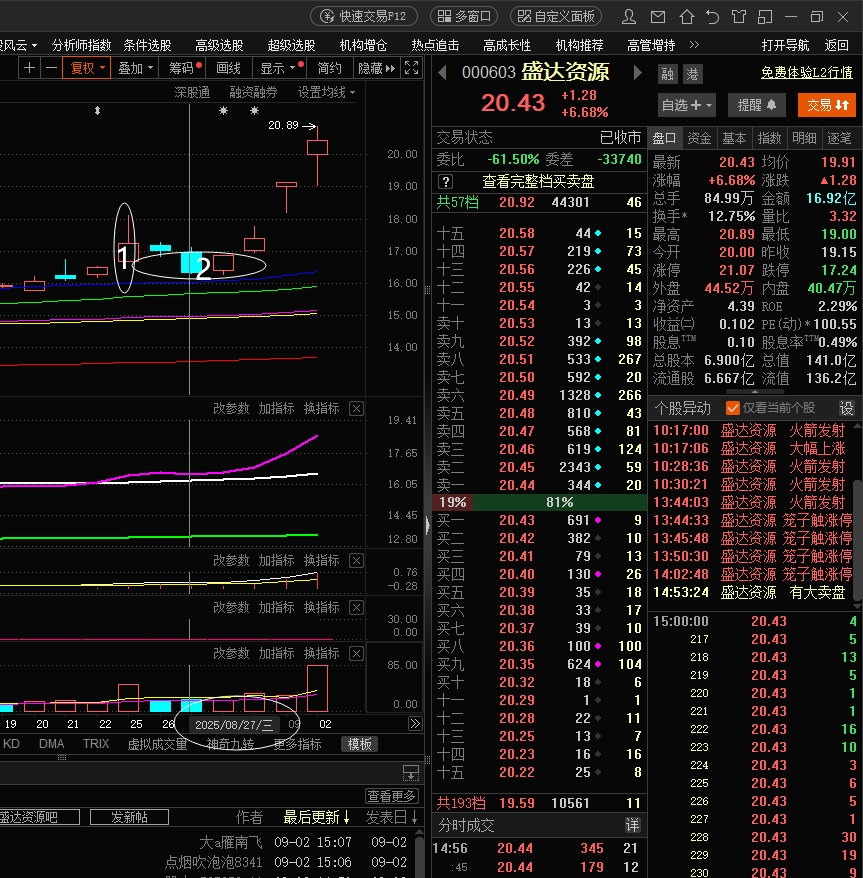This screenshot has width=863, height=878.
Task: Click the question mark help icon
Action: pyautogui.click(x=446, y=181)
